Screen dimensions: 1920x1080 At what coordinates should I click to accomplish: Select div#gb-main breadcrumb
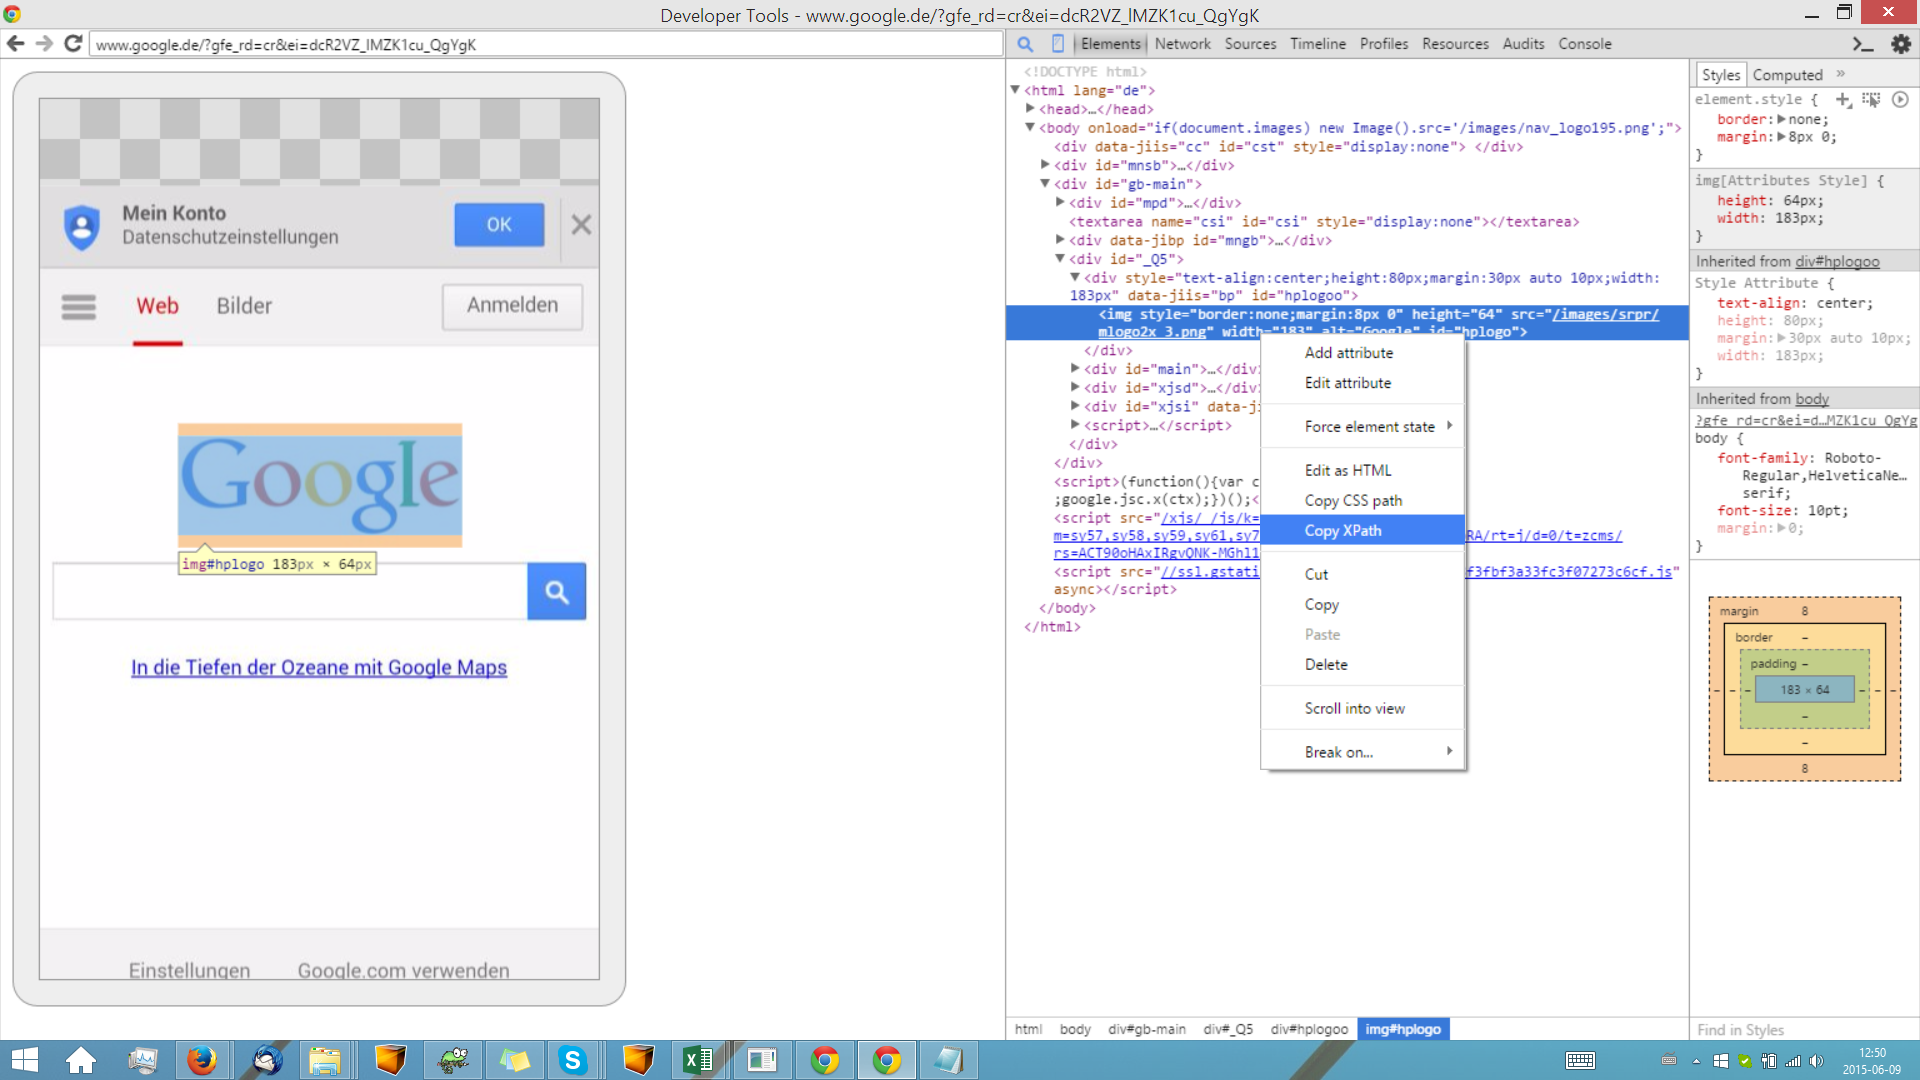point(1147,1029)
